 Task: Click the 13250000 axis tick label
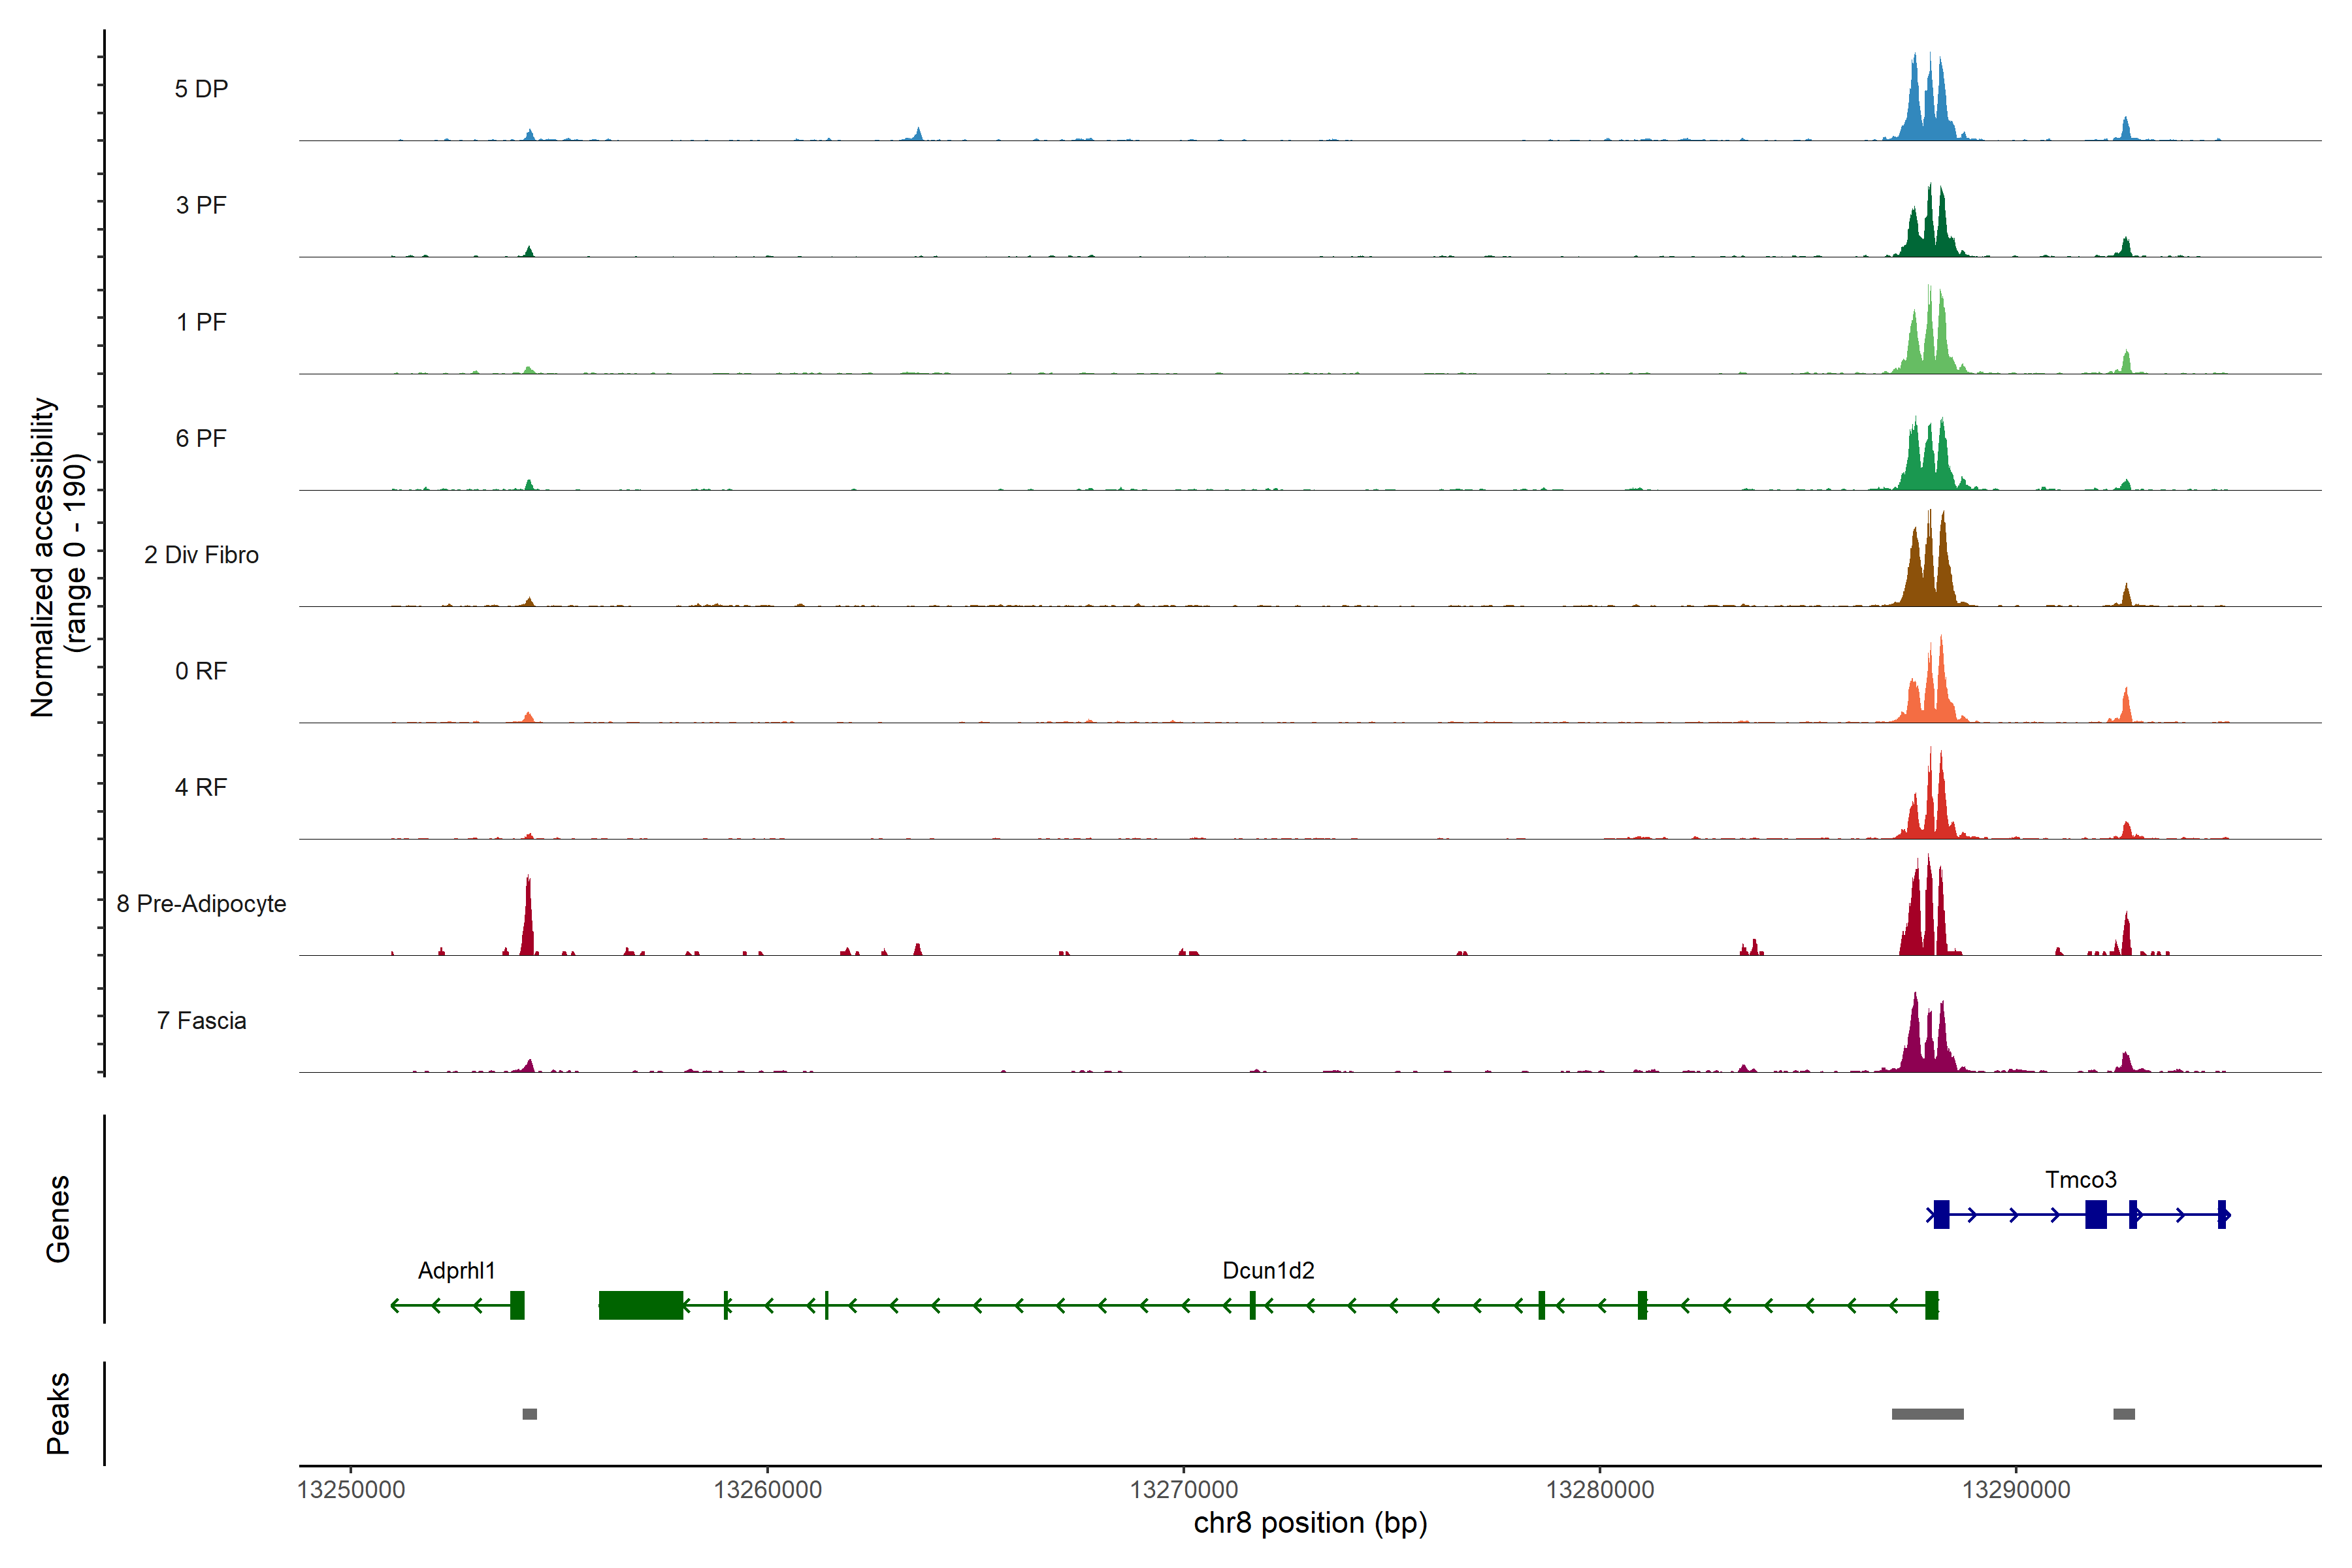(x=351, y=1490)
